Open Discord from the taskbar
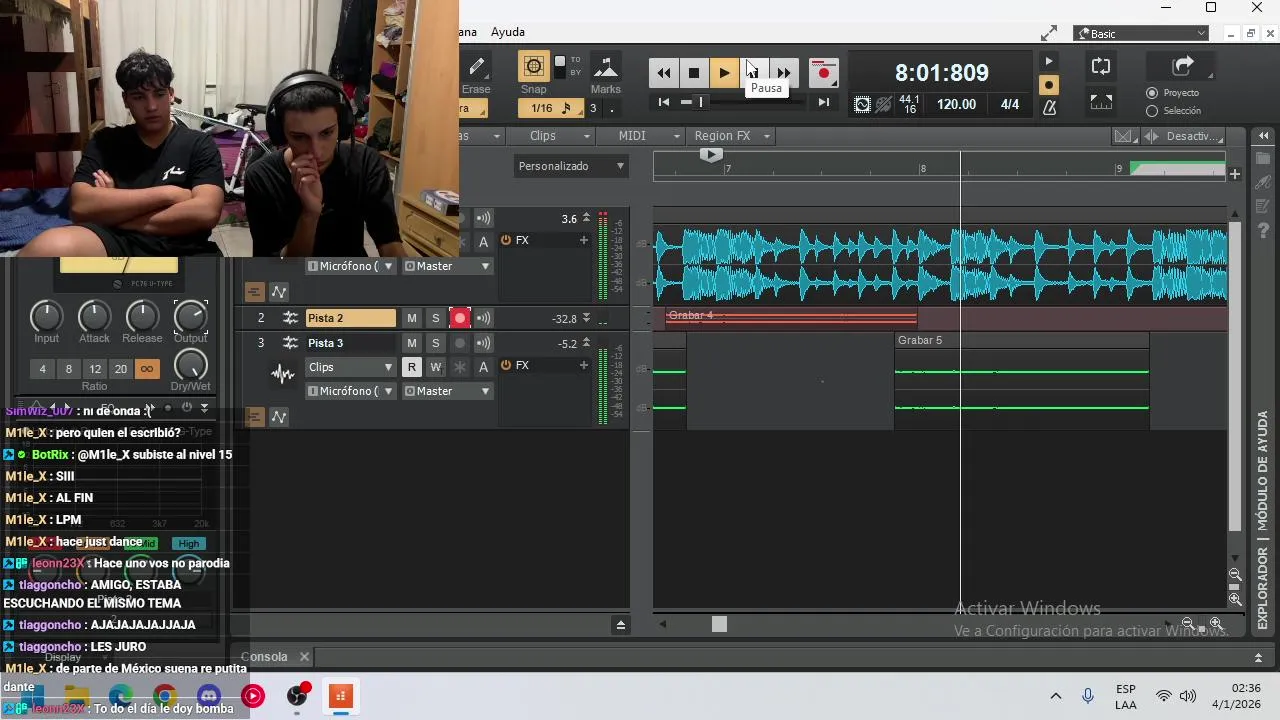This screenshot has width=1280, height=720. coord(209,696)
